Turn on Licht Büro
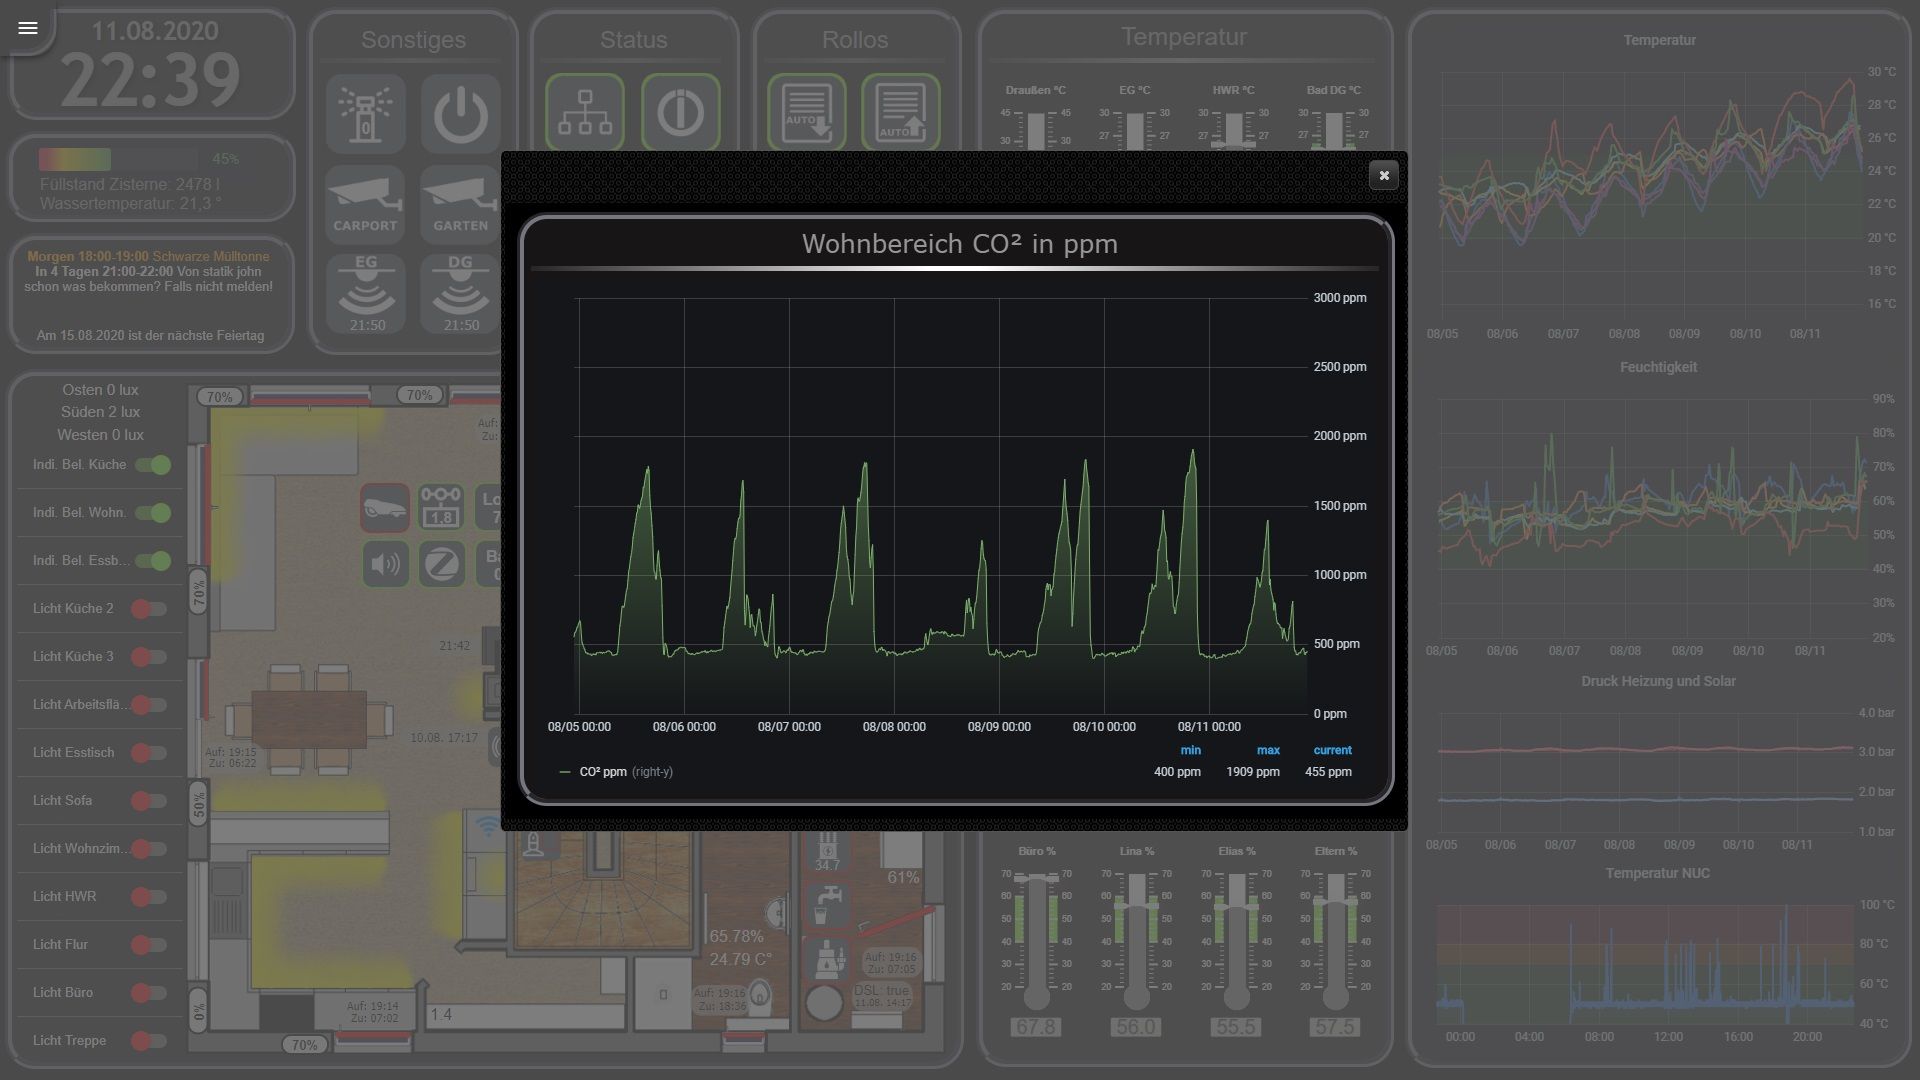Image resolution: width=1920 pixels, height=1080 pixels. coord(149,993)
